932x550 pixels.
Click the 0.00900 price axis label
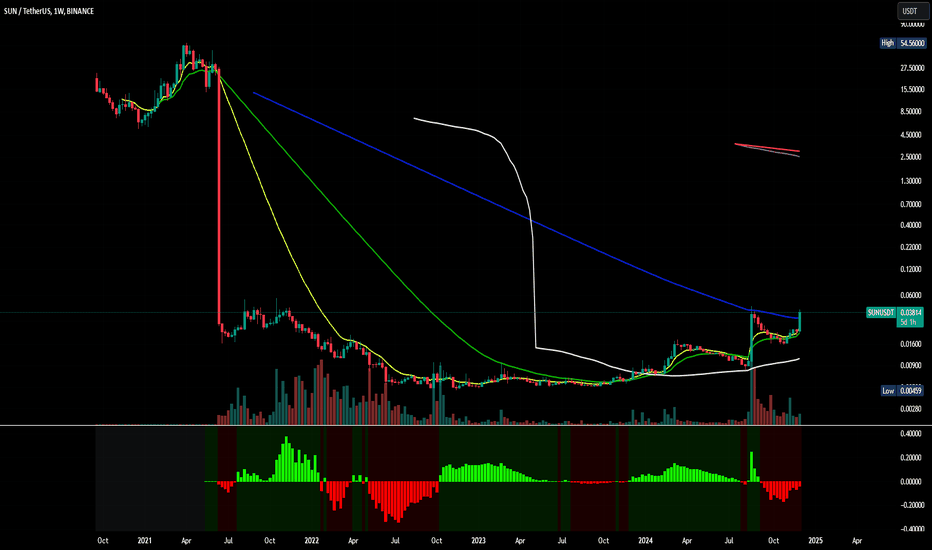tap(911, 366)
